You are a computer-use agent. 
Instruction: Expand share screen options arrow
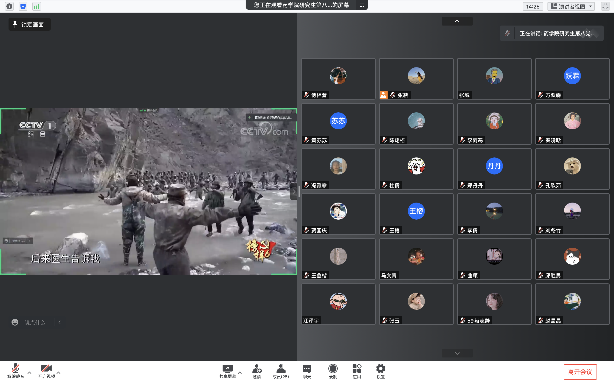point(240,372)
